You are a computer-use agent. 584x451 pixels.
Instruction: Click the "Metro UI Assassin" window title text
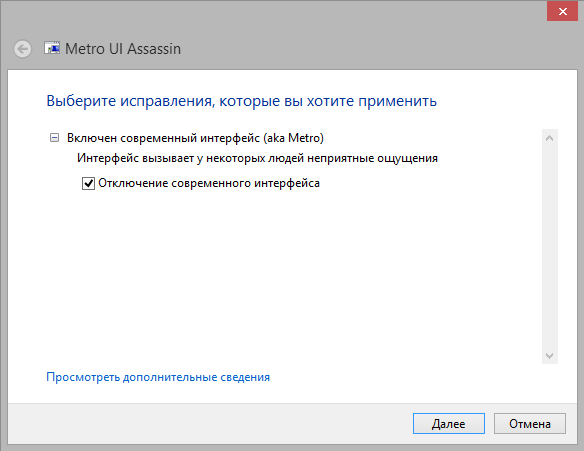coord(123,49)
